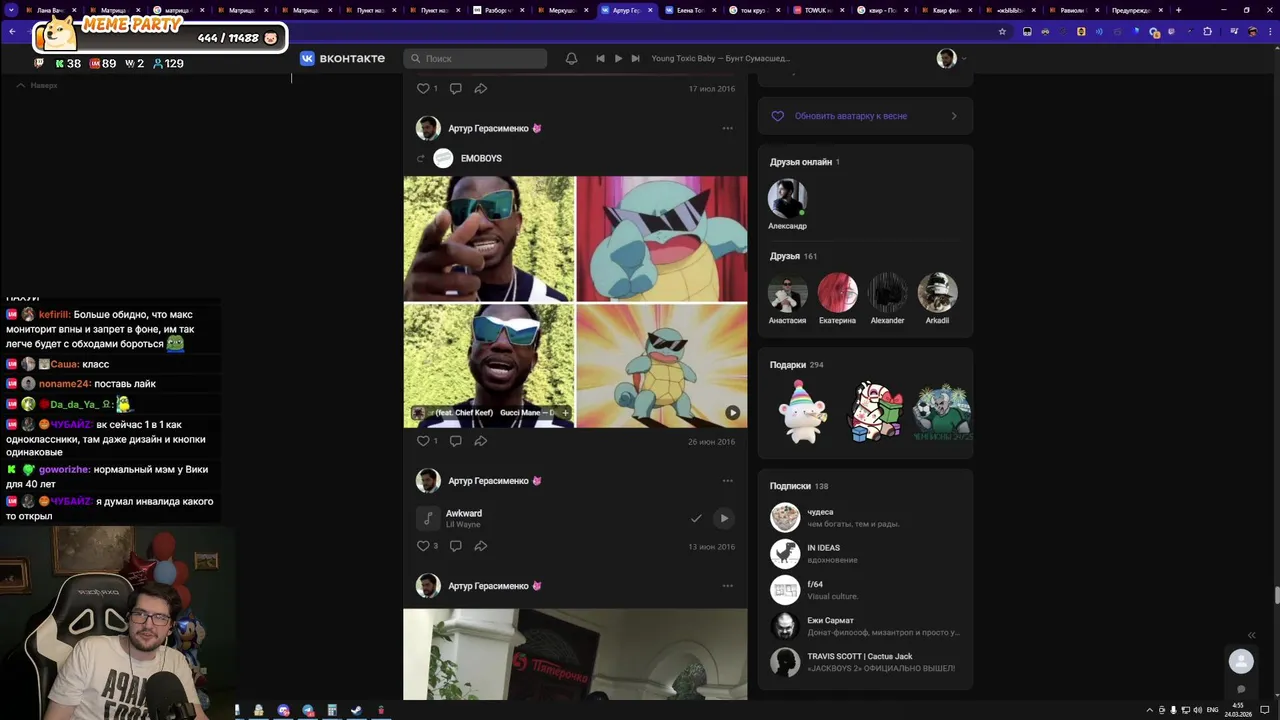The height and width of the screenshot is (720, 1280).
Task: Open the bear with party hat gift
Action: coord(802,411)
